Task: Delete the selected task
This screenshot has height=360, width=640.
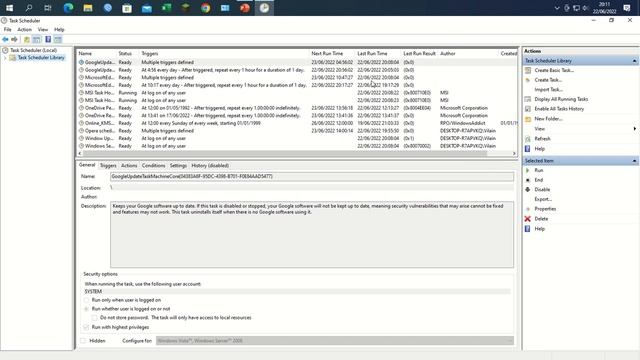Action: (541, 219)
